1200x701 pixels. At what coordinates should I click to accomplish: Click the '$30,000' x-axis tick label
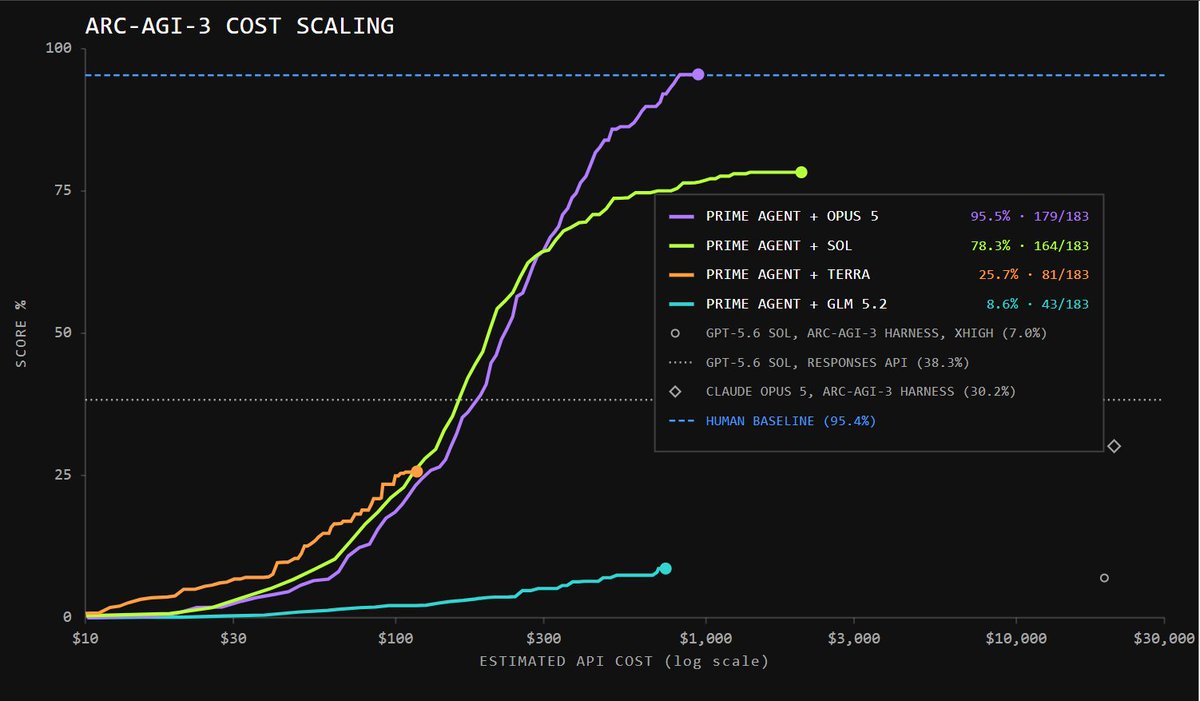1164,638
